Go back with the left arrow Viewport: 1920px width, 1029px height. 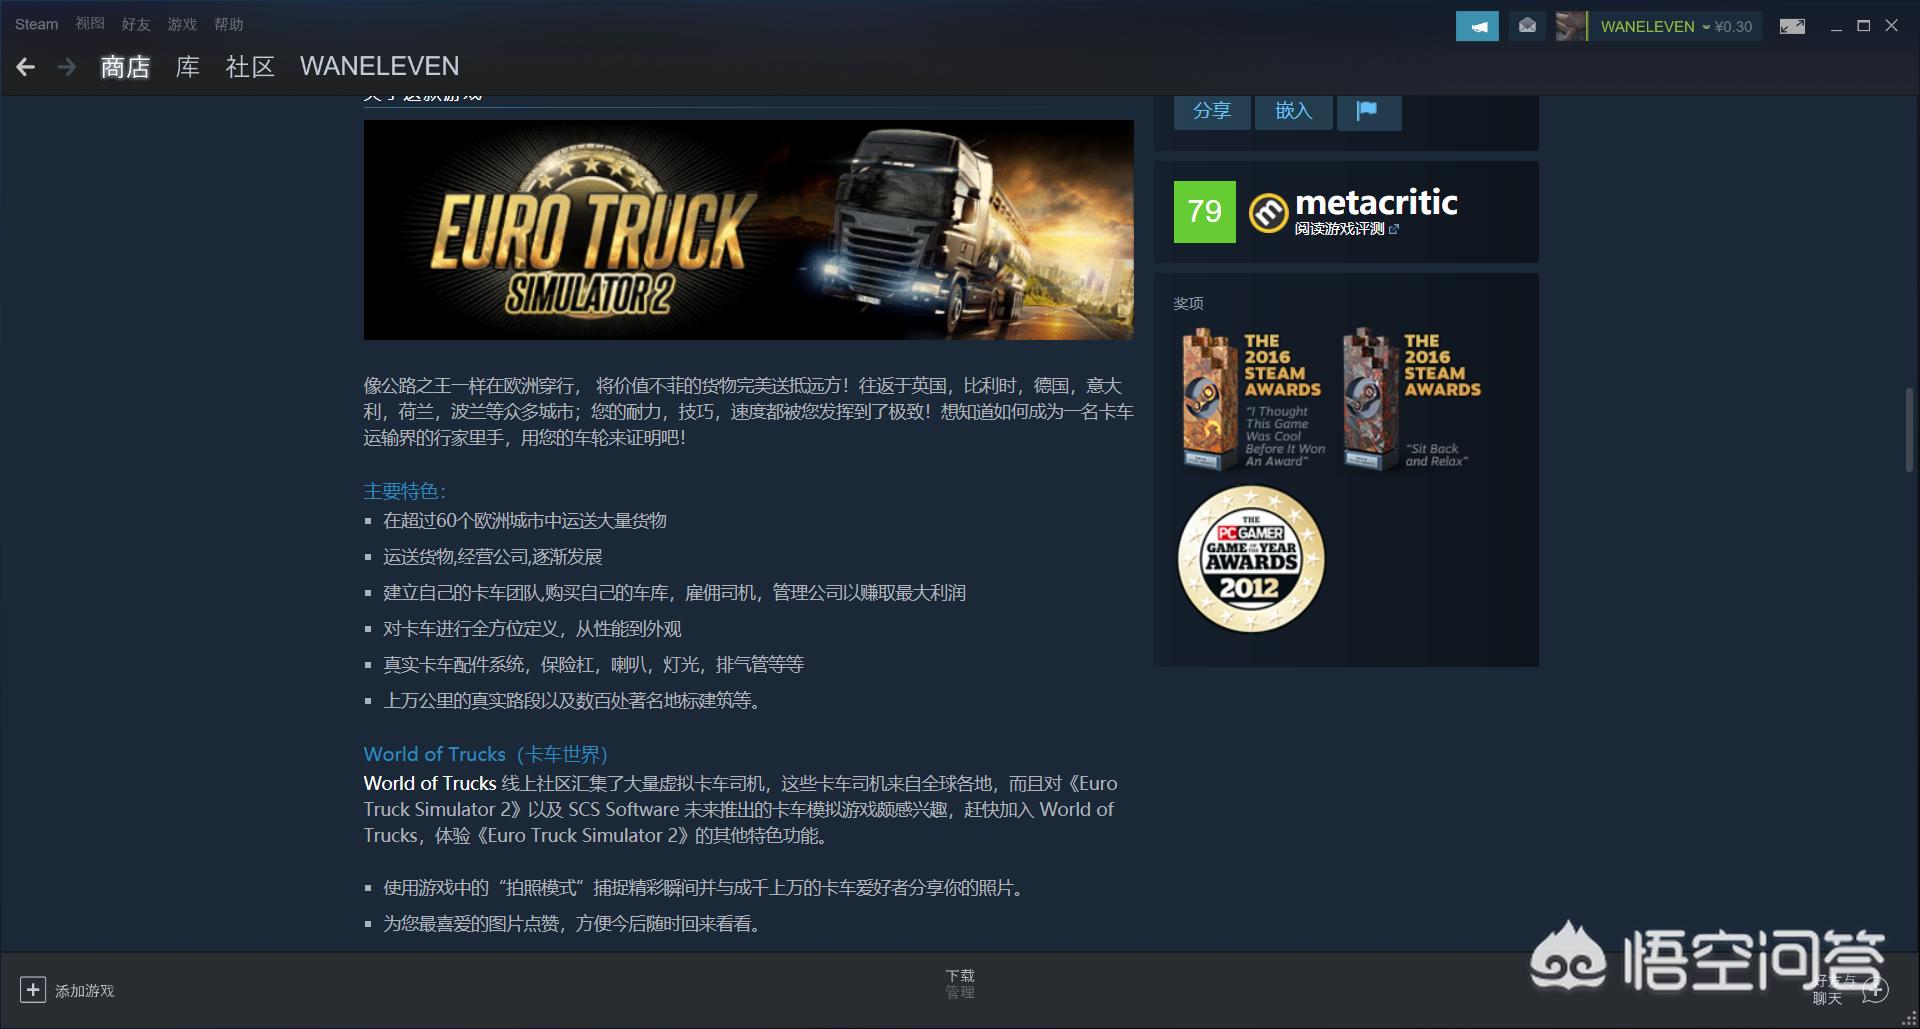26,67
